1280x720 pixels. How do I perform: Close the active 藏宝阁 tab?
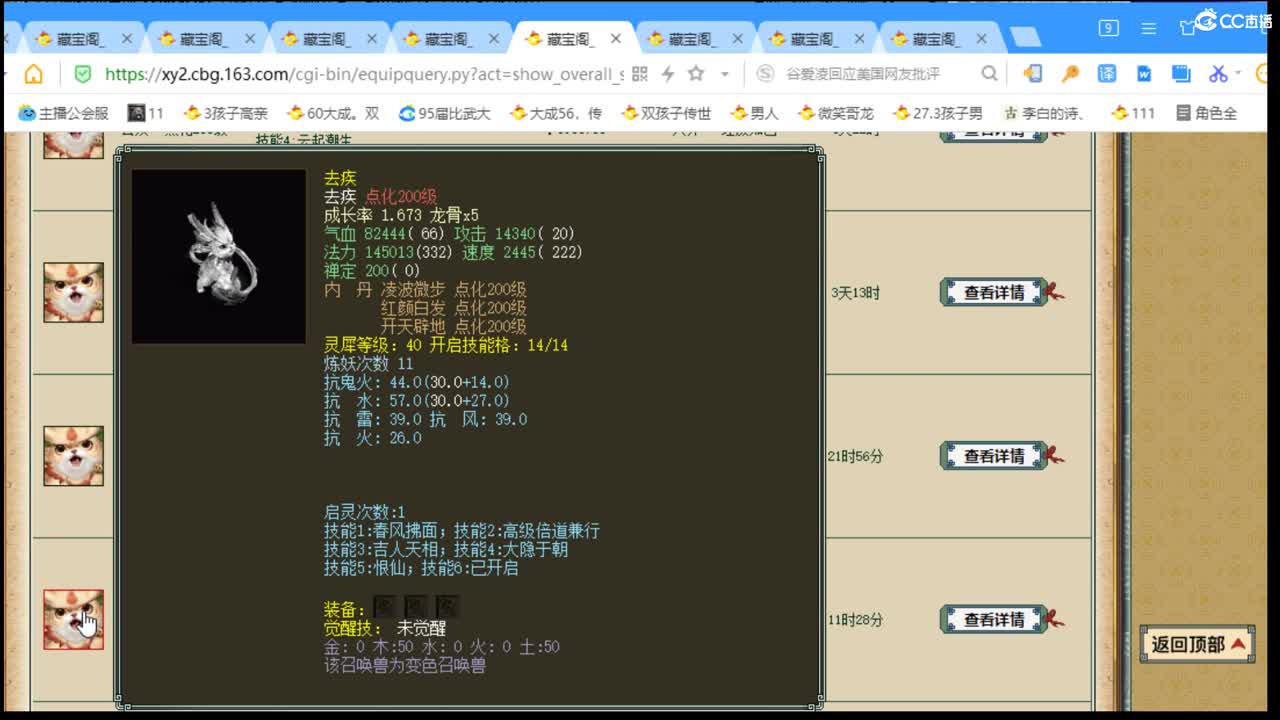click(616, 39)
